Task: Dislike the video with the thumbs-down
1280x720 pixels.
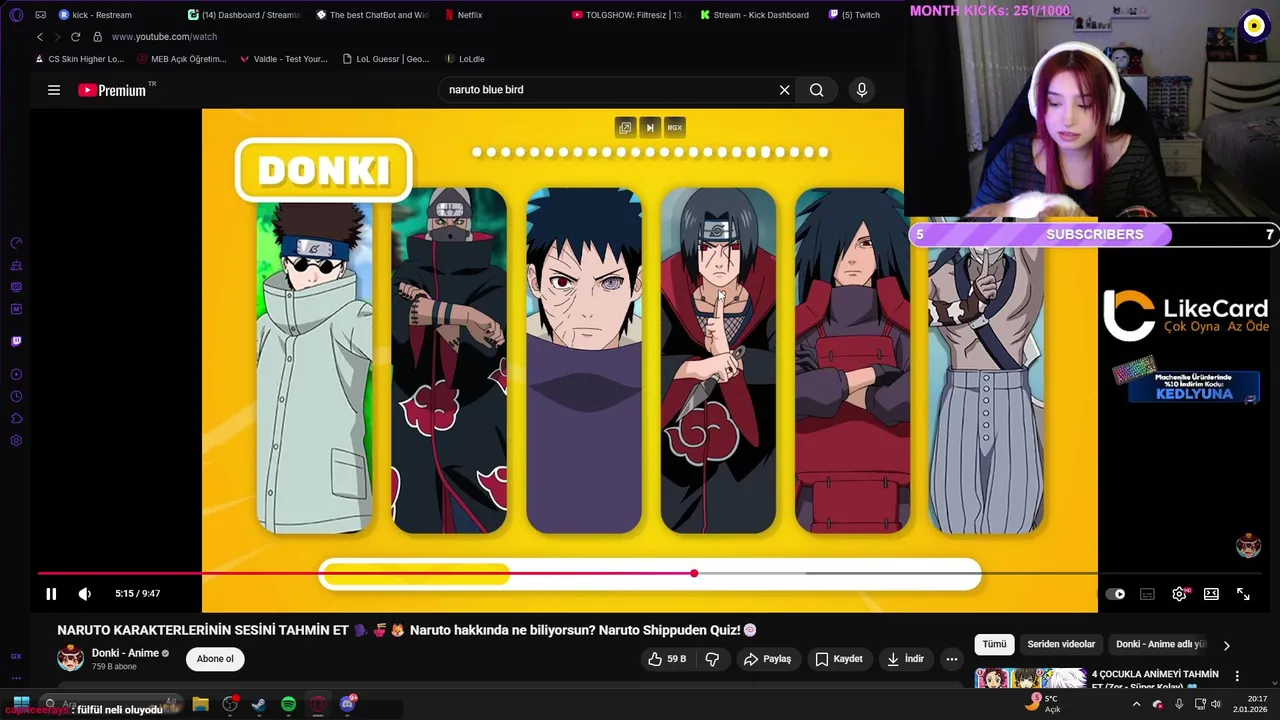Action: point(712,659)
